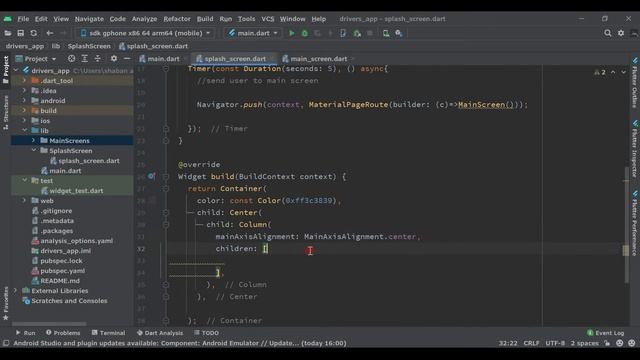Open the Flutter Performance side panel

(x=635, y=223)
